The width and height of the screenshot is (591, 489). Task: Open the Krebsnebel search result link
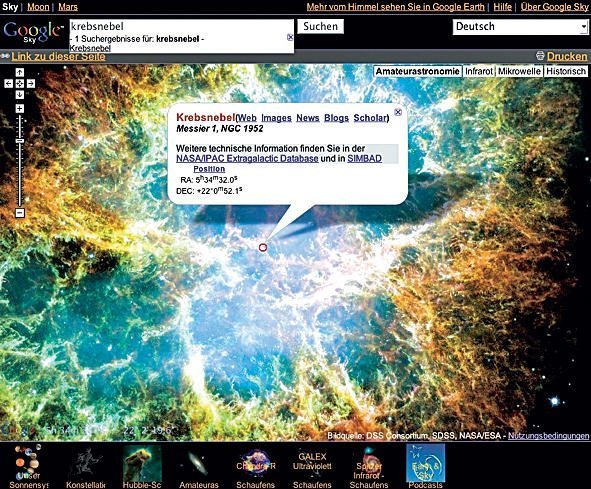coord(90,48)
